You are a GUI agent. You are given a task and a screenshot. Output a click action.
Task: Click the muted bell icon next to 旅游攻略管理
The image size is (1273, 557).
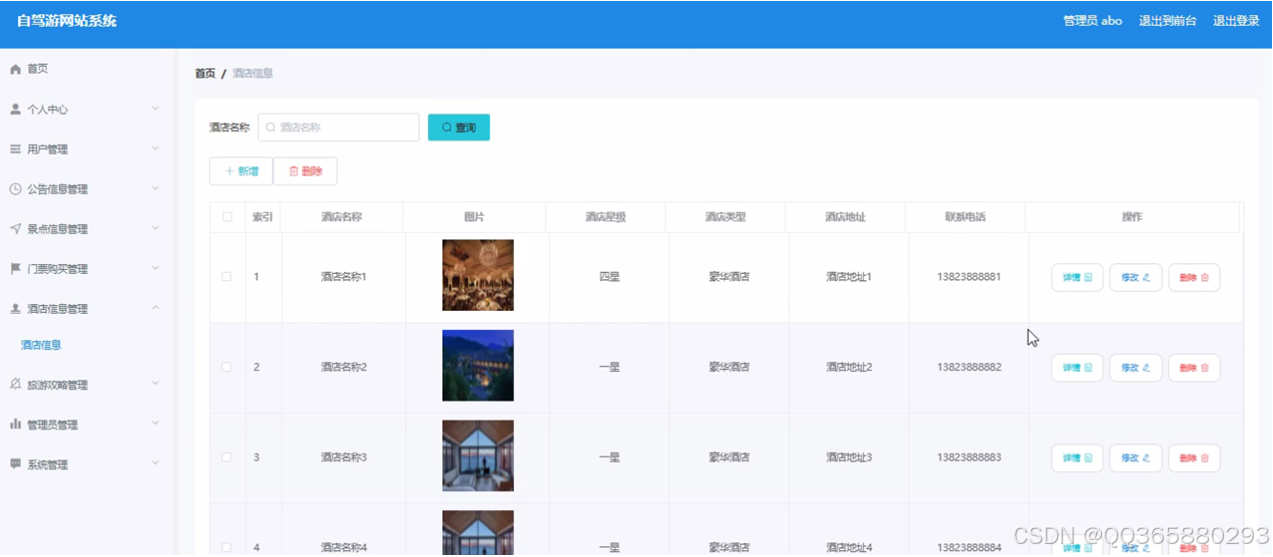(15, 385)
